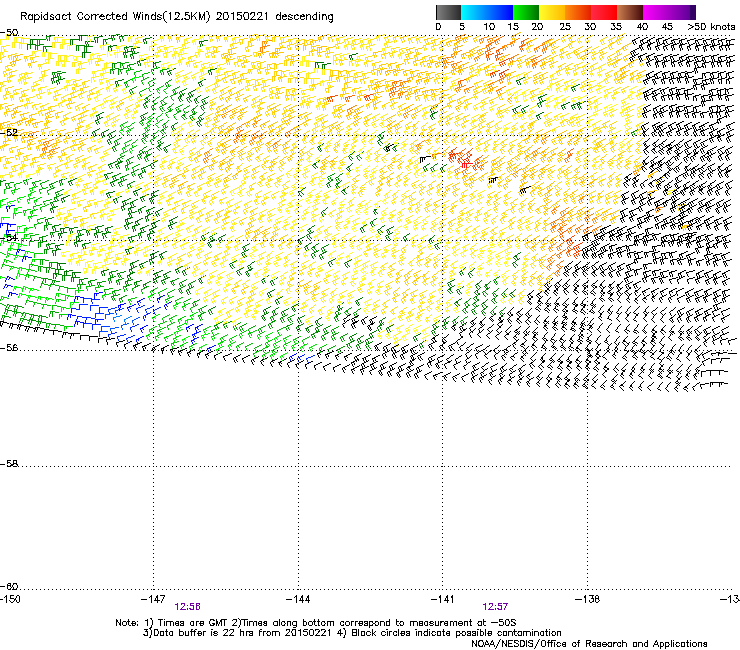Click the brown 35-40 knots legend swatch

630,12
